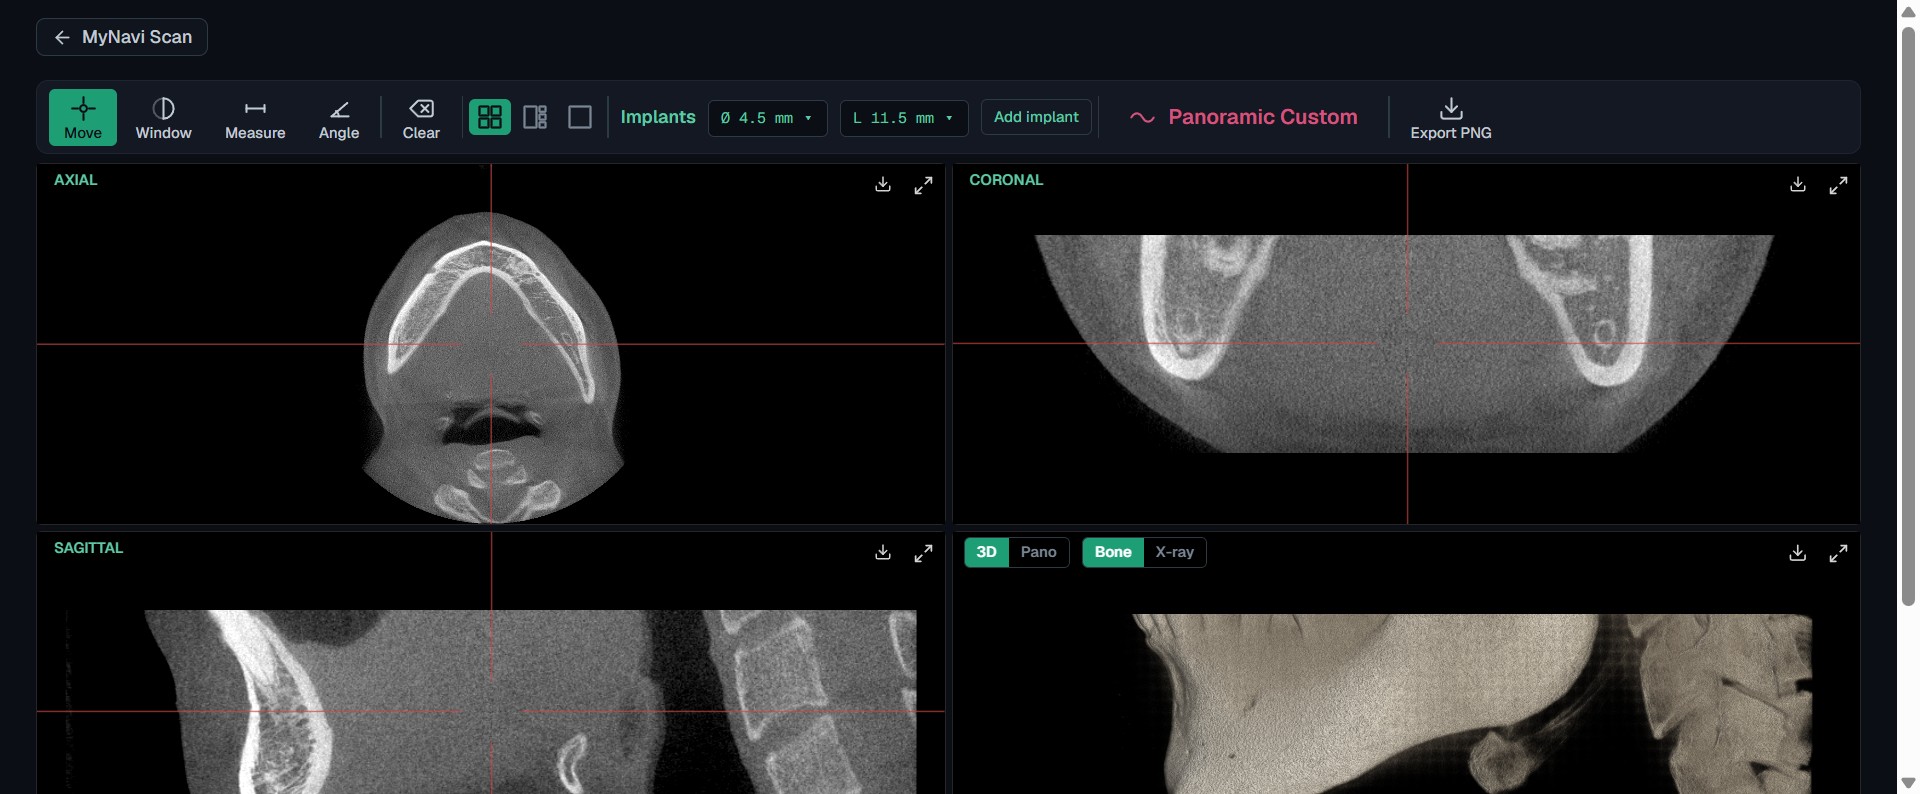Click Add implant button
Screen dimensions: 1920x794
click(1036, 117)
